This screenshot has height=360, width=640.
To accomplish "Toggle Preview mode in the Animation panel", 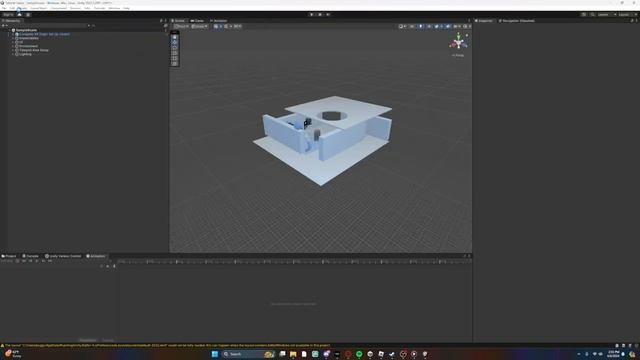I will pyautogui.click(x=7, y=261).
